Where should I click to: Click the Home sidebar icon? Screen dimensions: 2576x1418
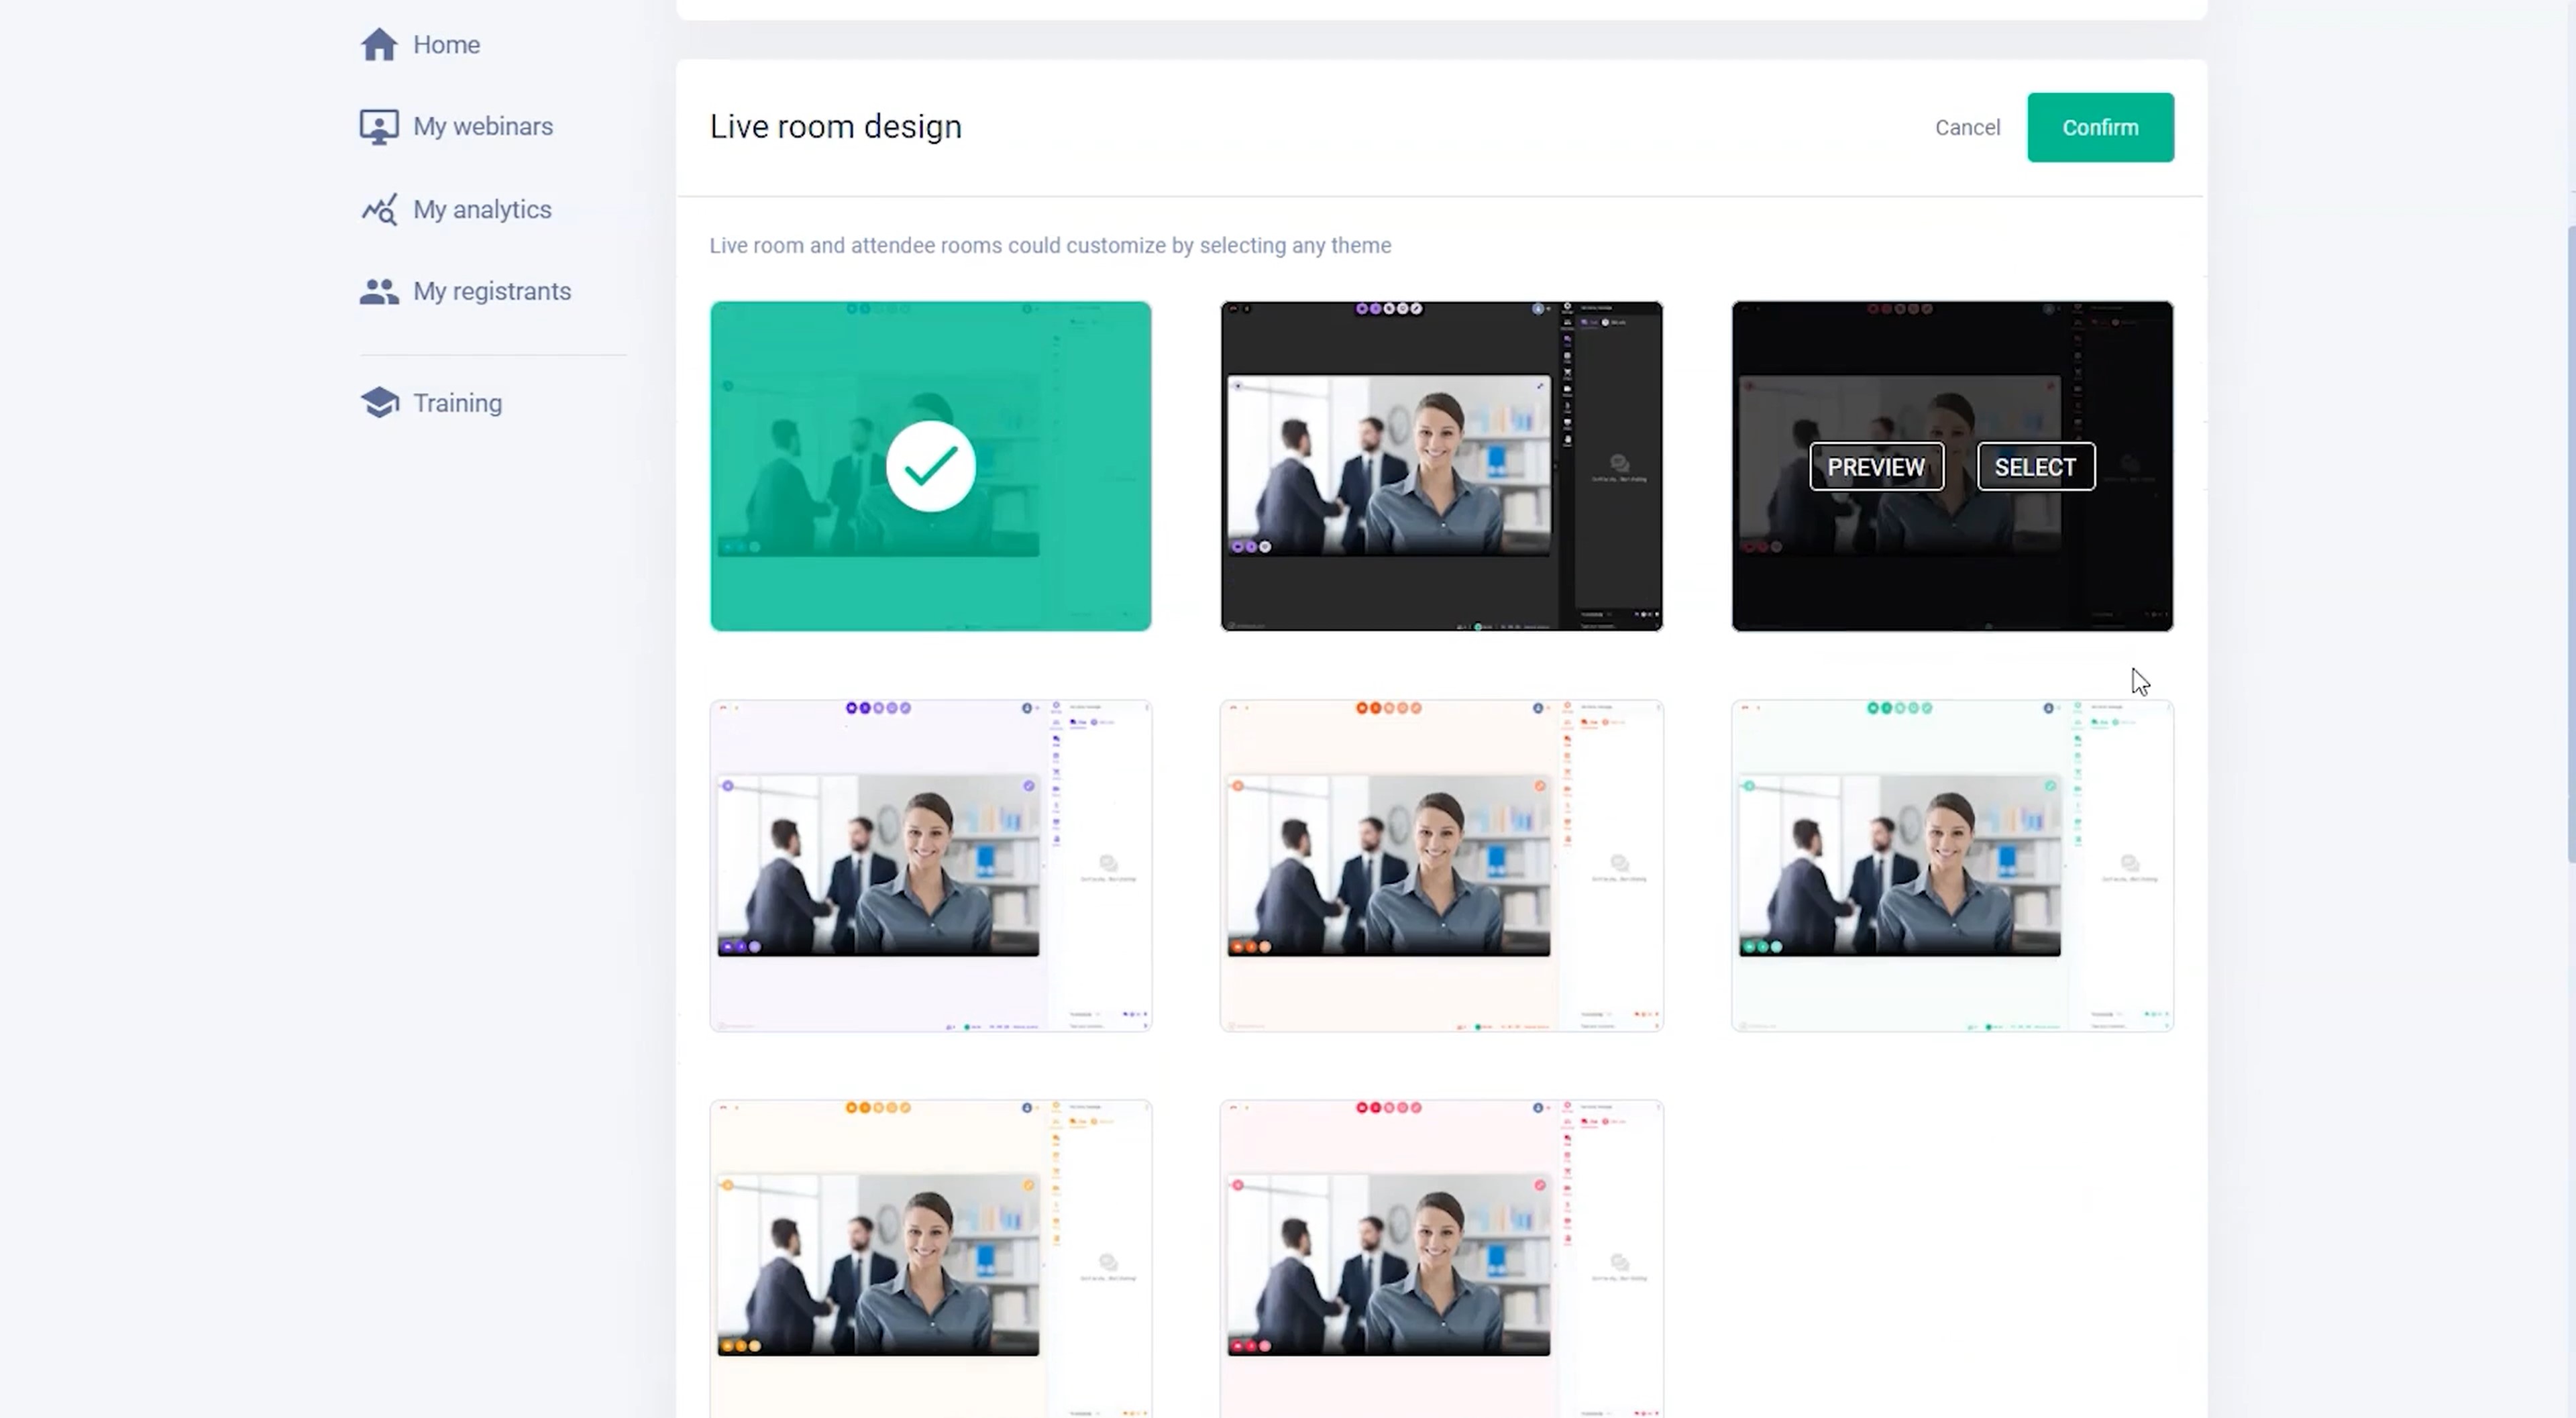pos(377,44)
